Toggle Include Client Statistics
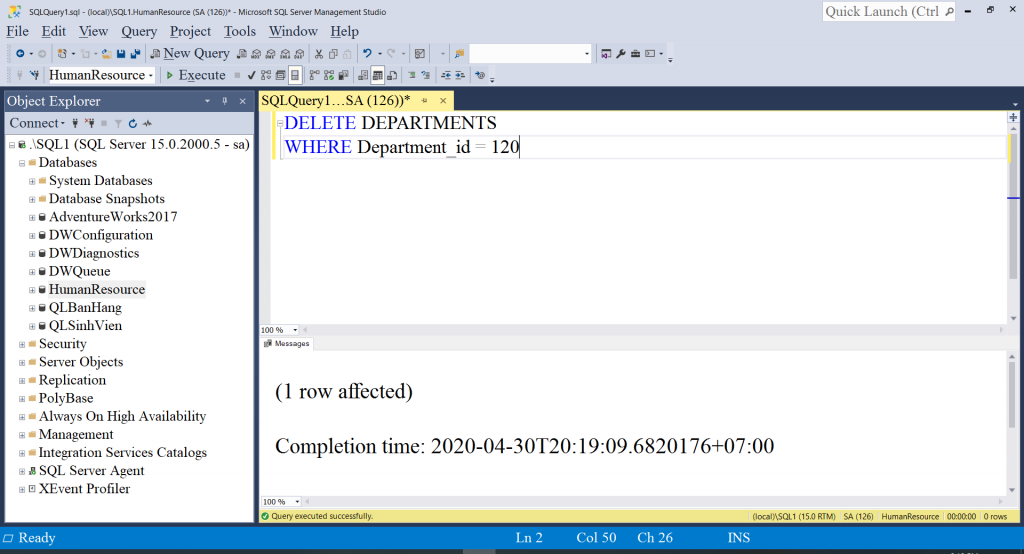Viewport: 1024px width, 554px height. [343, 75]
